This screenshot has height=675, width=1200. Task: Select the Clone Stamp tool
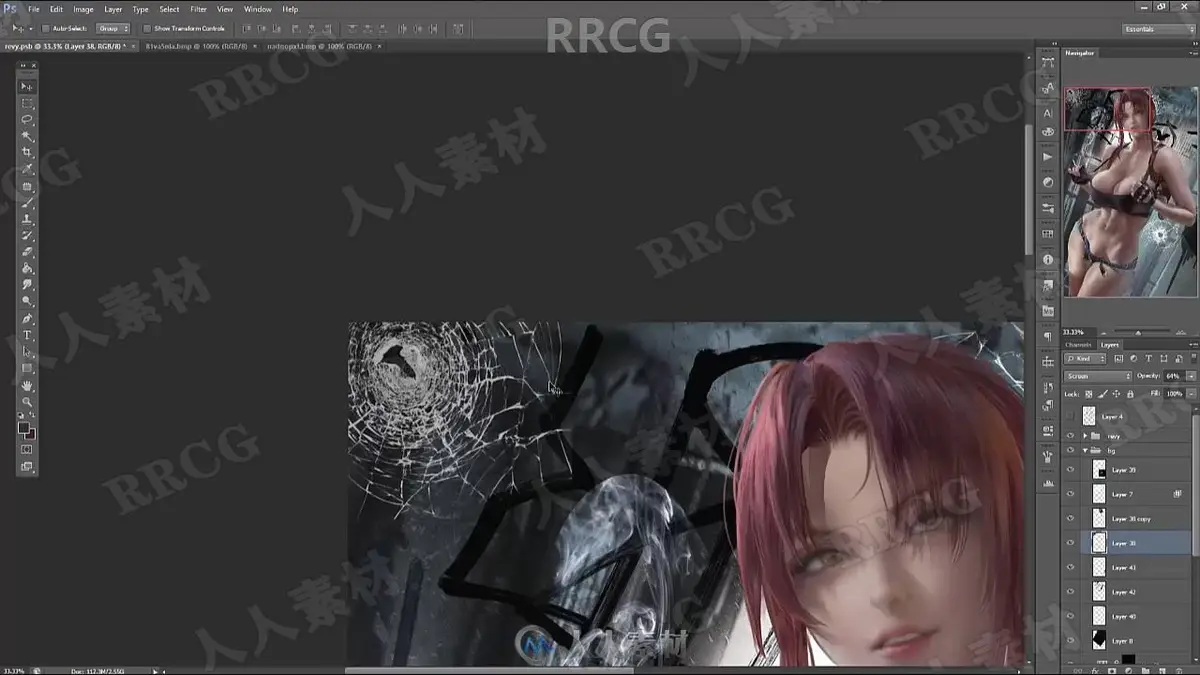coord(27,219)
